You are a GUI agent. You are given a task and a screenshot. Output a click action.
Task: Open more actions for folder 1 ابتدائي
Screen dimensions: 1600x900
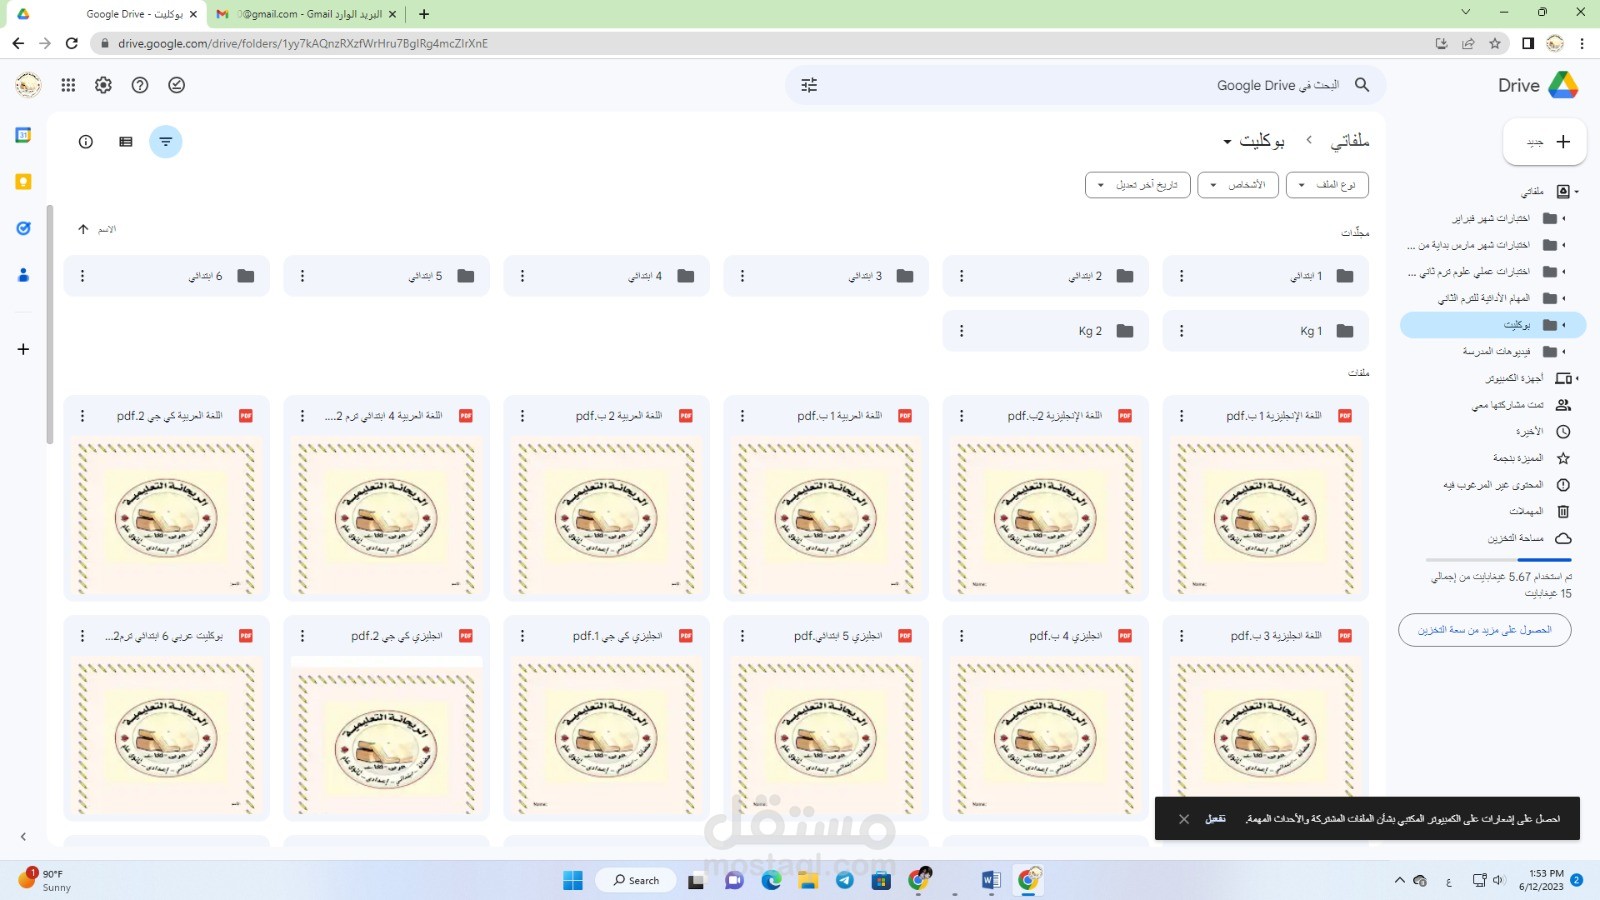(x=1182, y=276)
